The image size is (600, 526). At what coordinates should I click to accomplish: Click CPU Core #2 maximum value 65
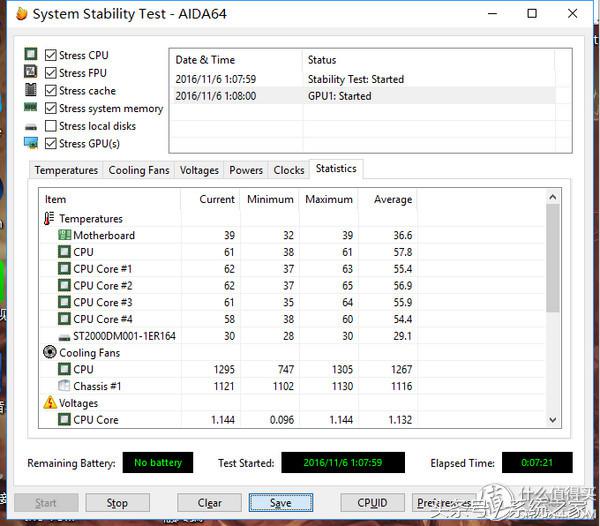tap(347, 286)
